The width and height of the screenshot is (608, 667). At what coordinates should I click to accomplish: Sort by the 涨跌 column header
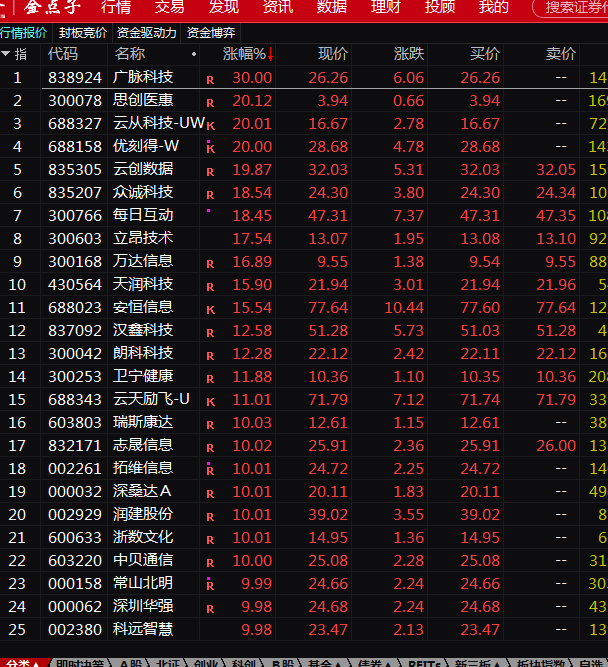[409, 54]
